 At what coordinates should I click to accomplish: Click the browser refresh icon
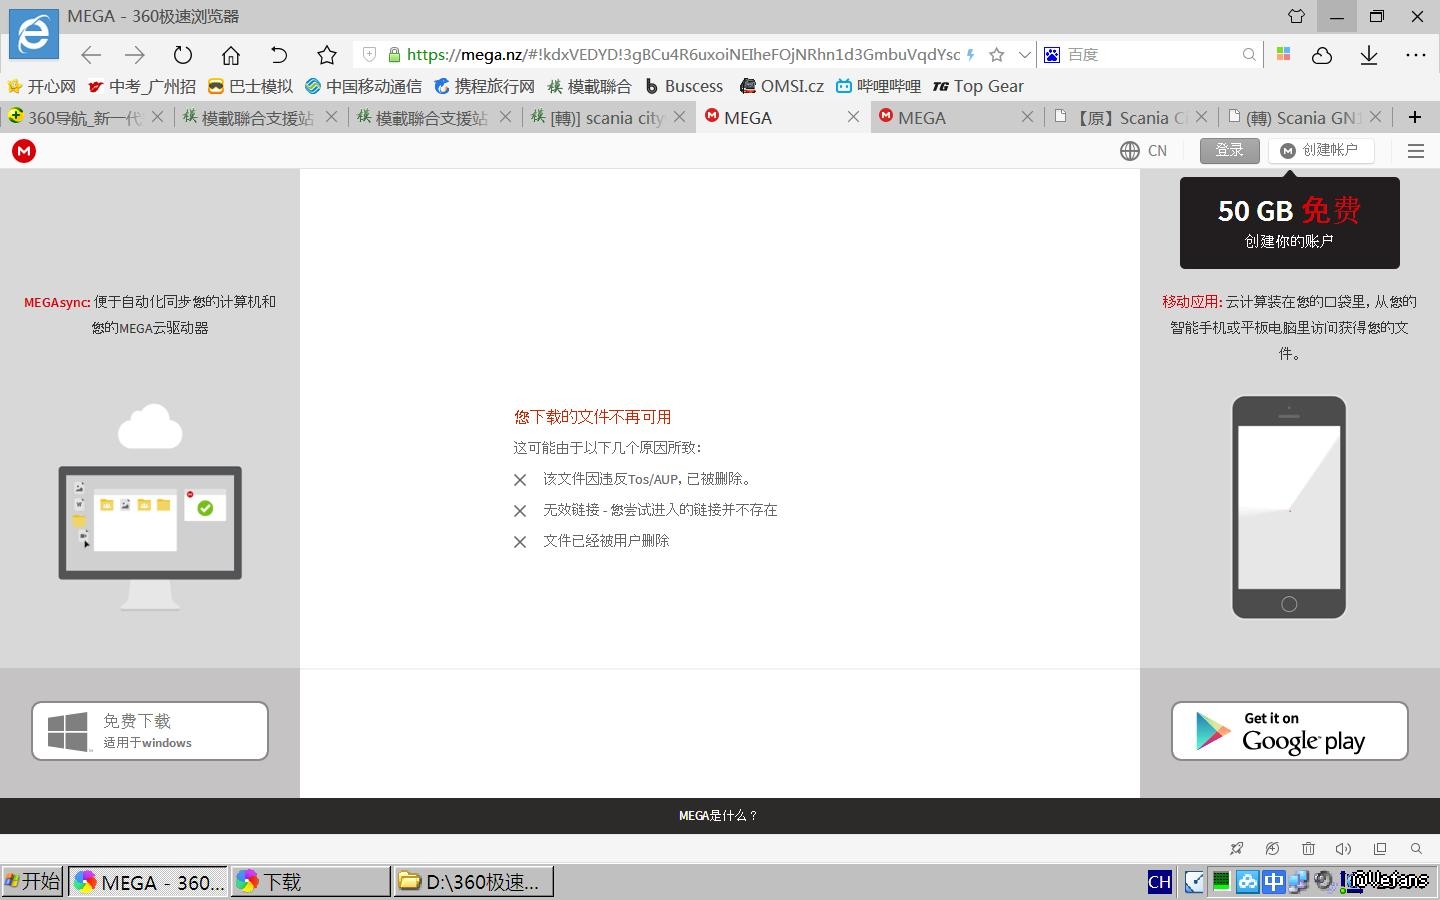182,55
